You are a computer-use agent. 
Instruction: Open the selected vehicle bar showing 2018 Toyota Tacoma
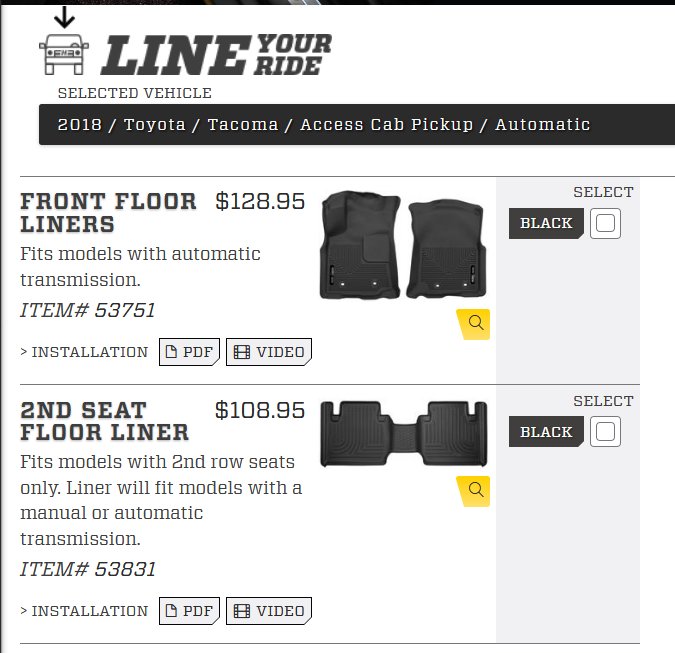[357, 124]
